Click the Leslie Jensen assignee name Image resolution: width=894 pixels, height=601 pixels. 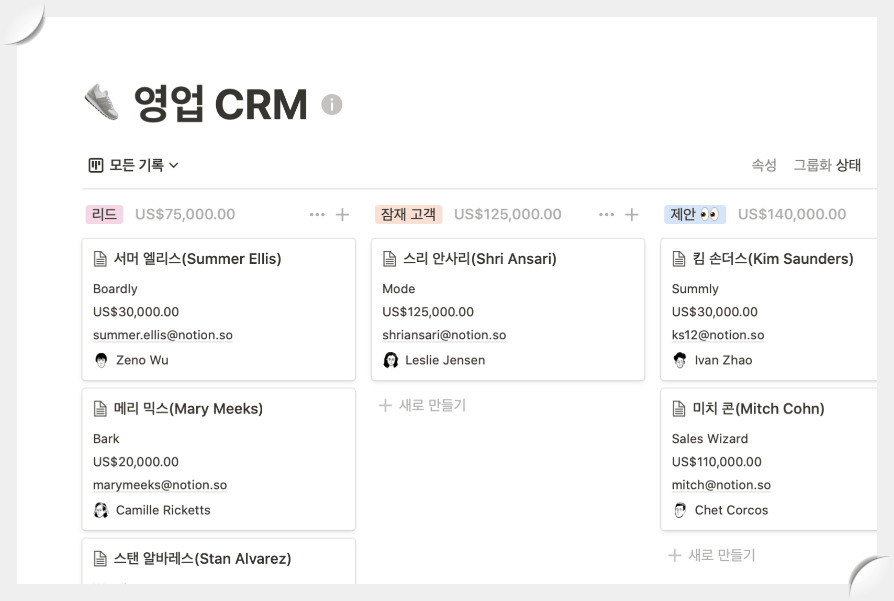click(x=445, y=360)
